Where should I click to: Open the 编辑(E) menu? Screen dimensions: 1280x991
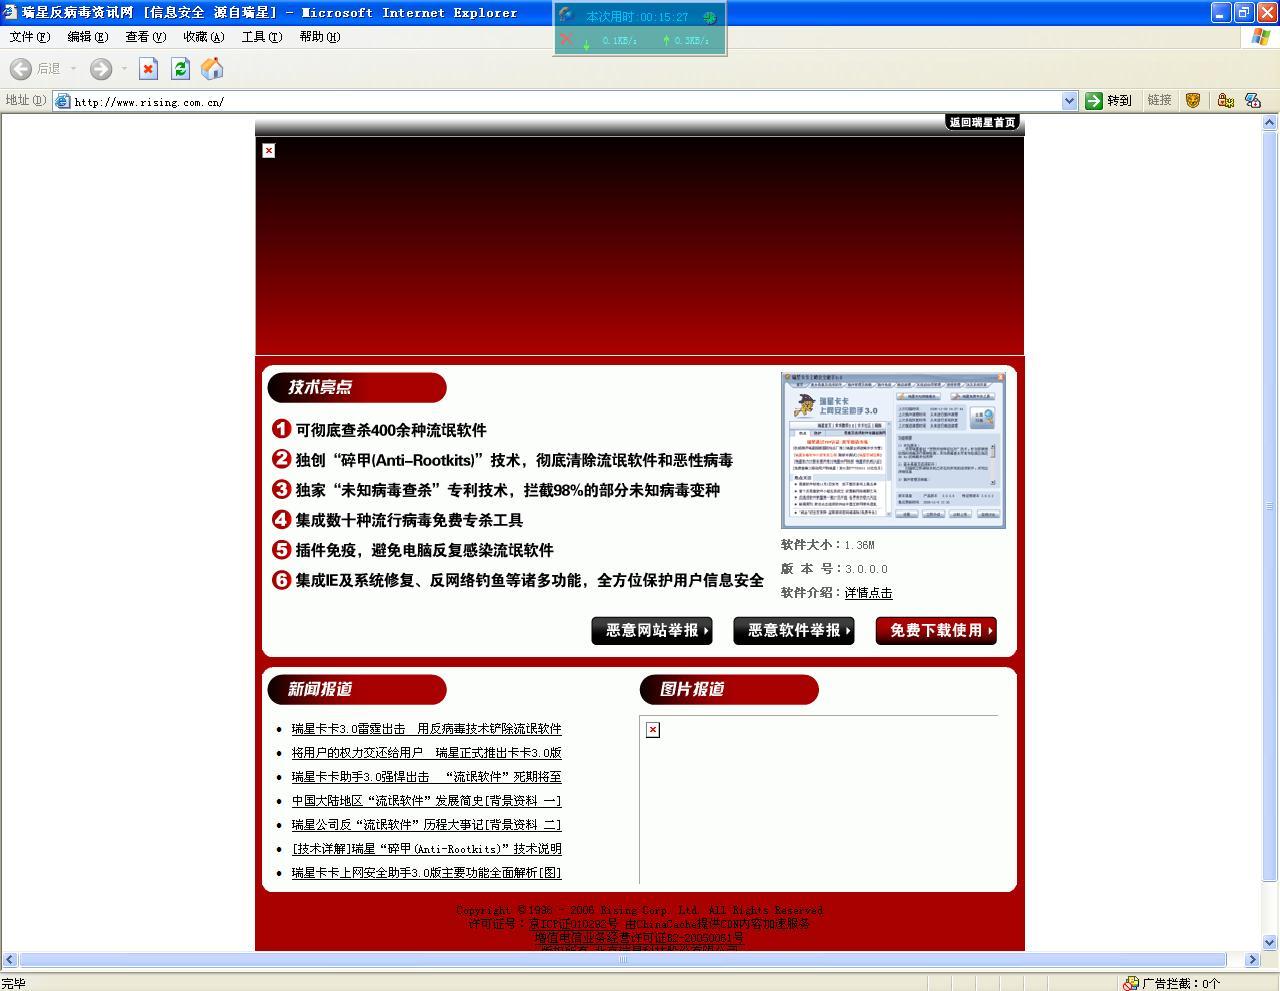(x=87, y=37)
